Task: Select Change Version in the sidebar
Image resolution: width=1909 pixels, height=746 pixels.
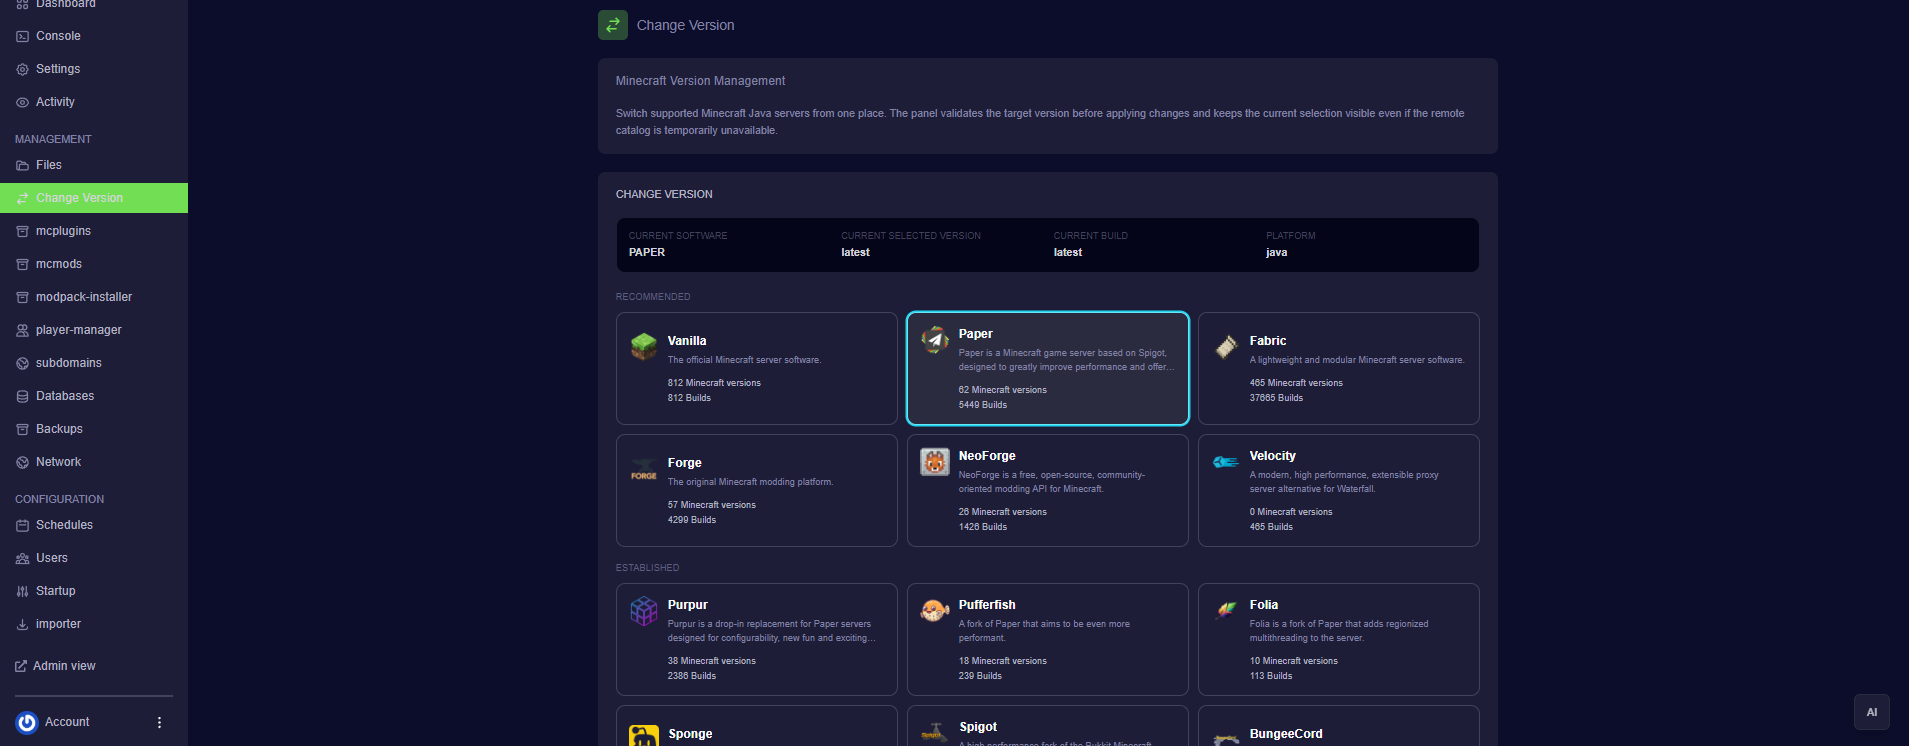Action: [94, 198]
